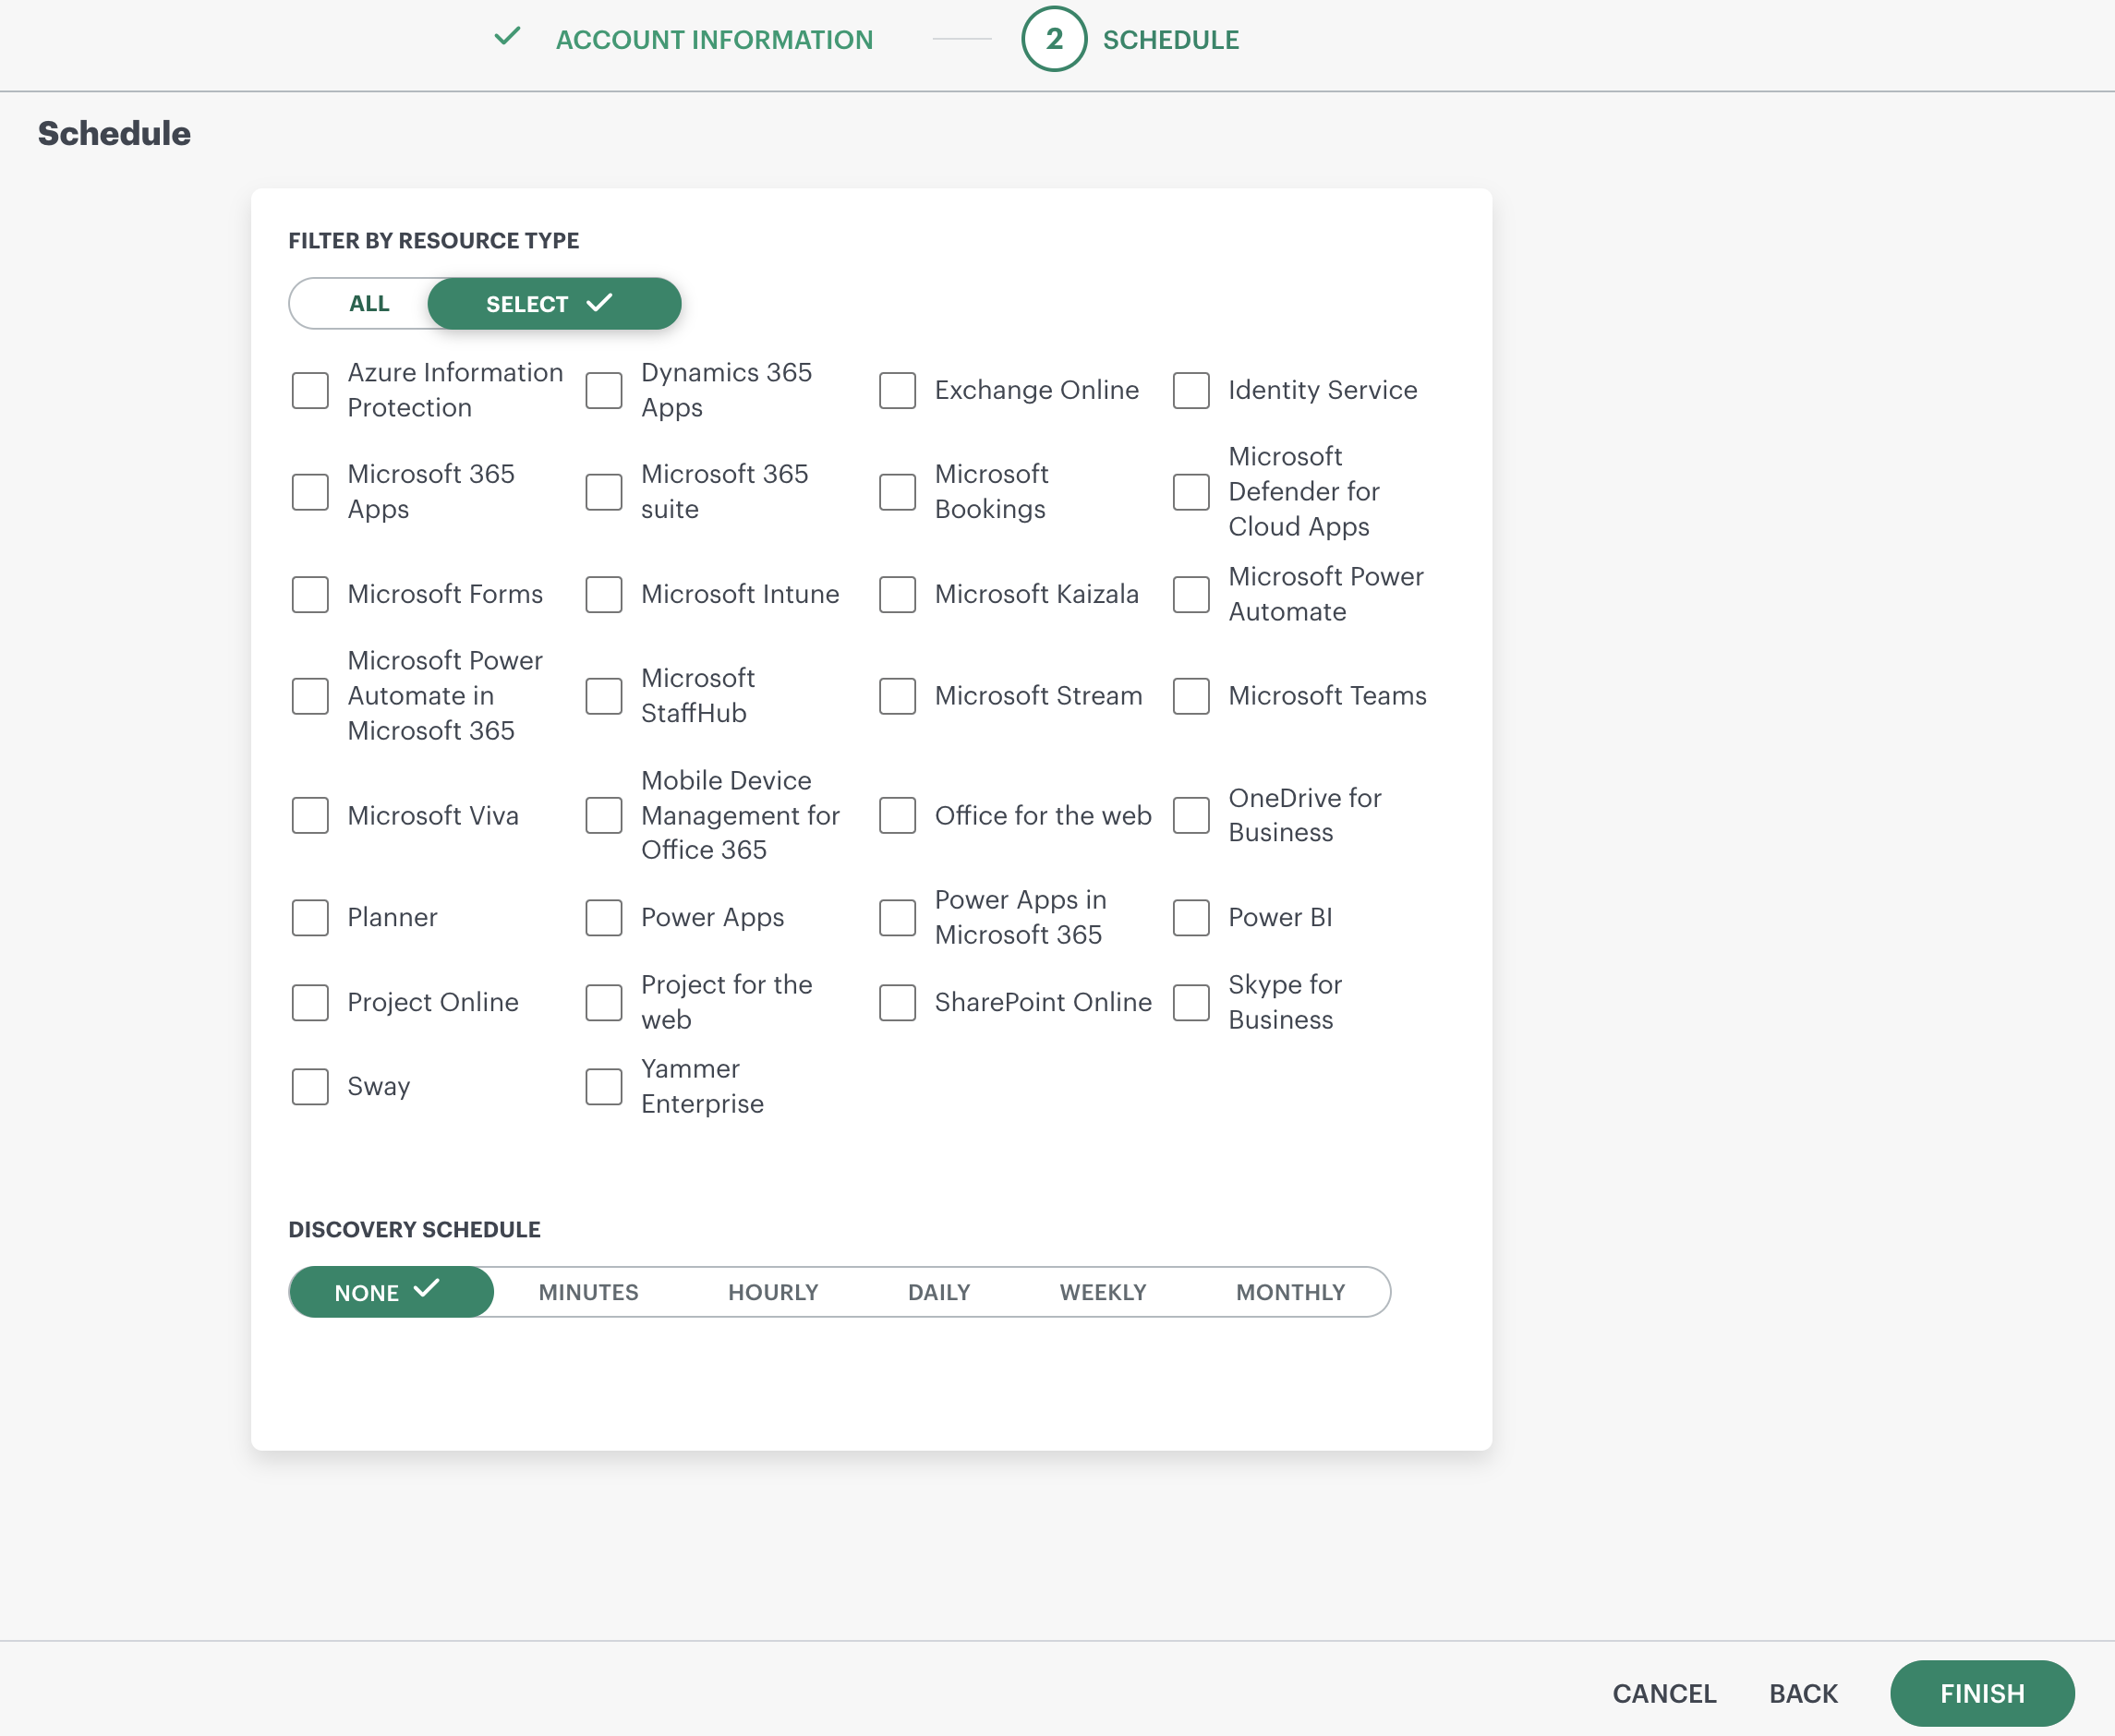The height and width of the screenshot is (1736, 2115).
Task: Check Azure Information Protection
Action: [310, 390]
